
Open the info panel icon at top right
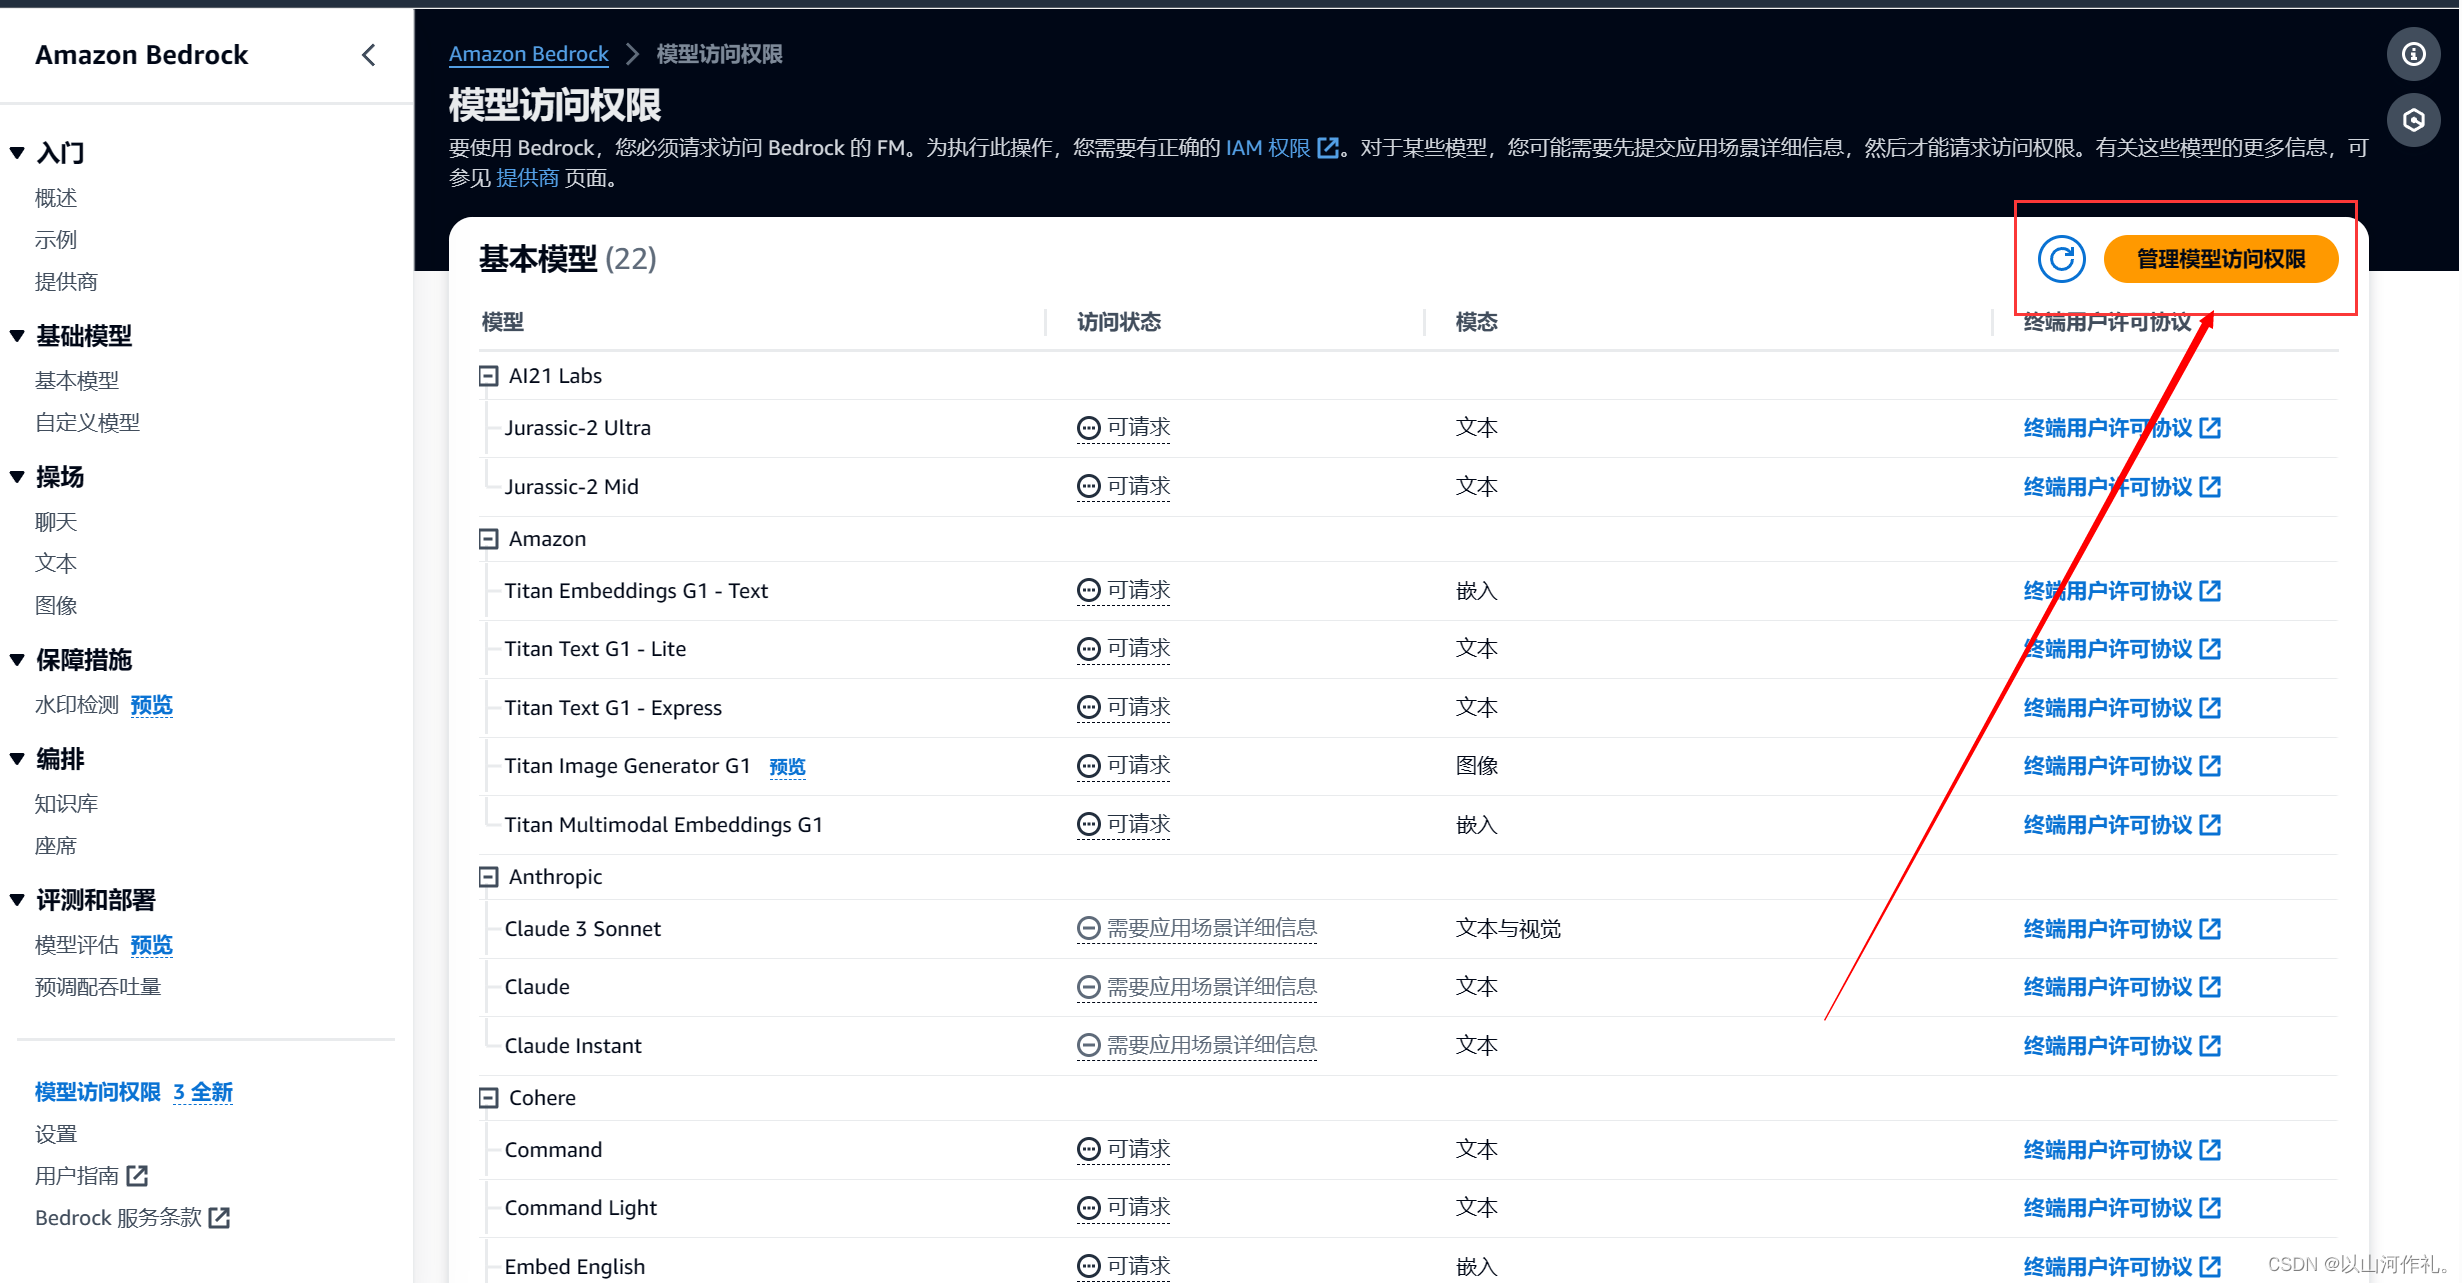tap(2413, 54)
